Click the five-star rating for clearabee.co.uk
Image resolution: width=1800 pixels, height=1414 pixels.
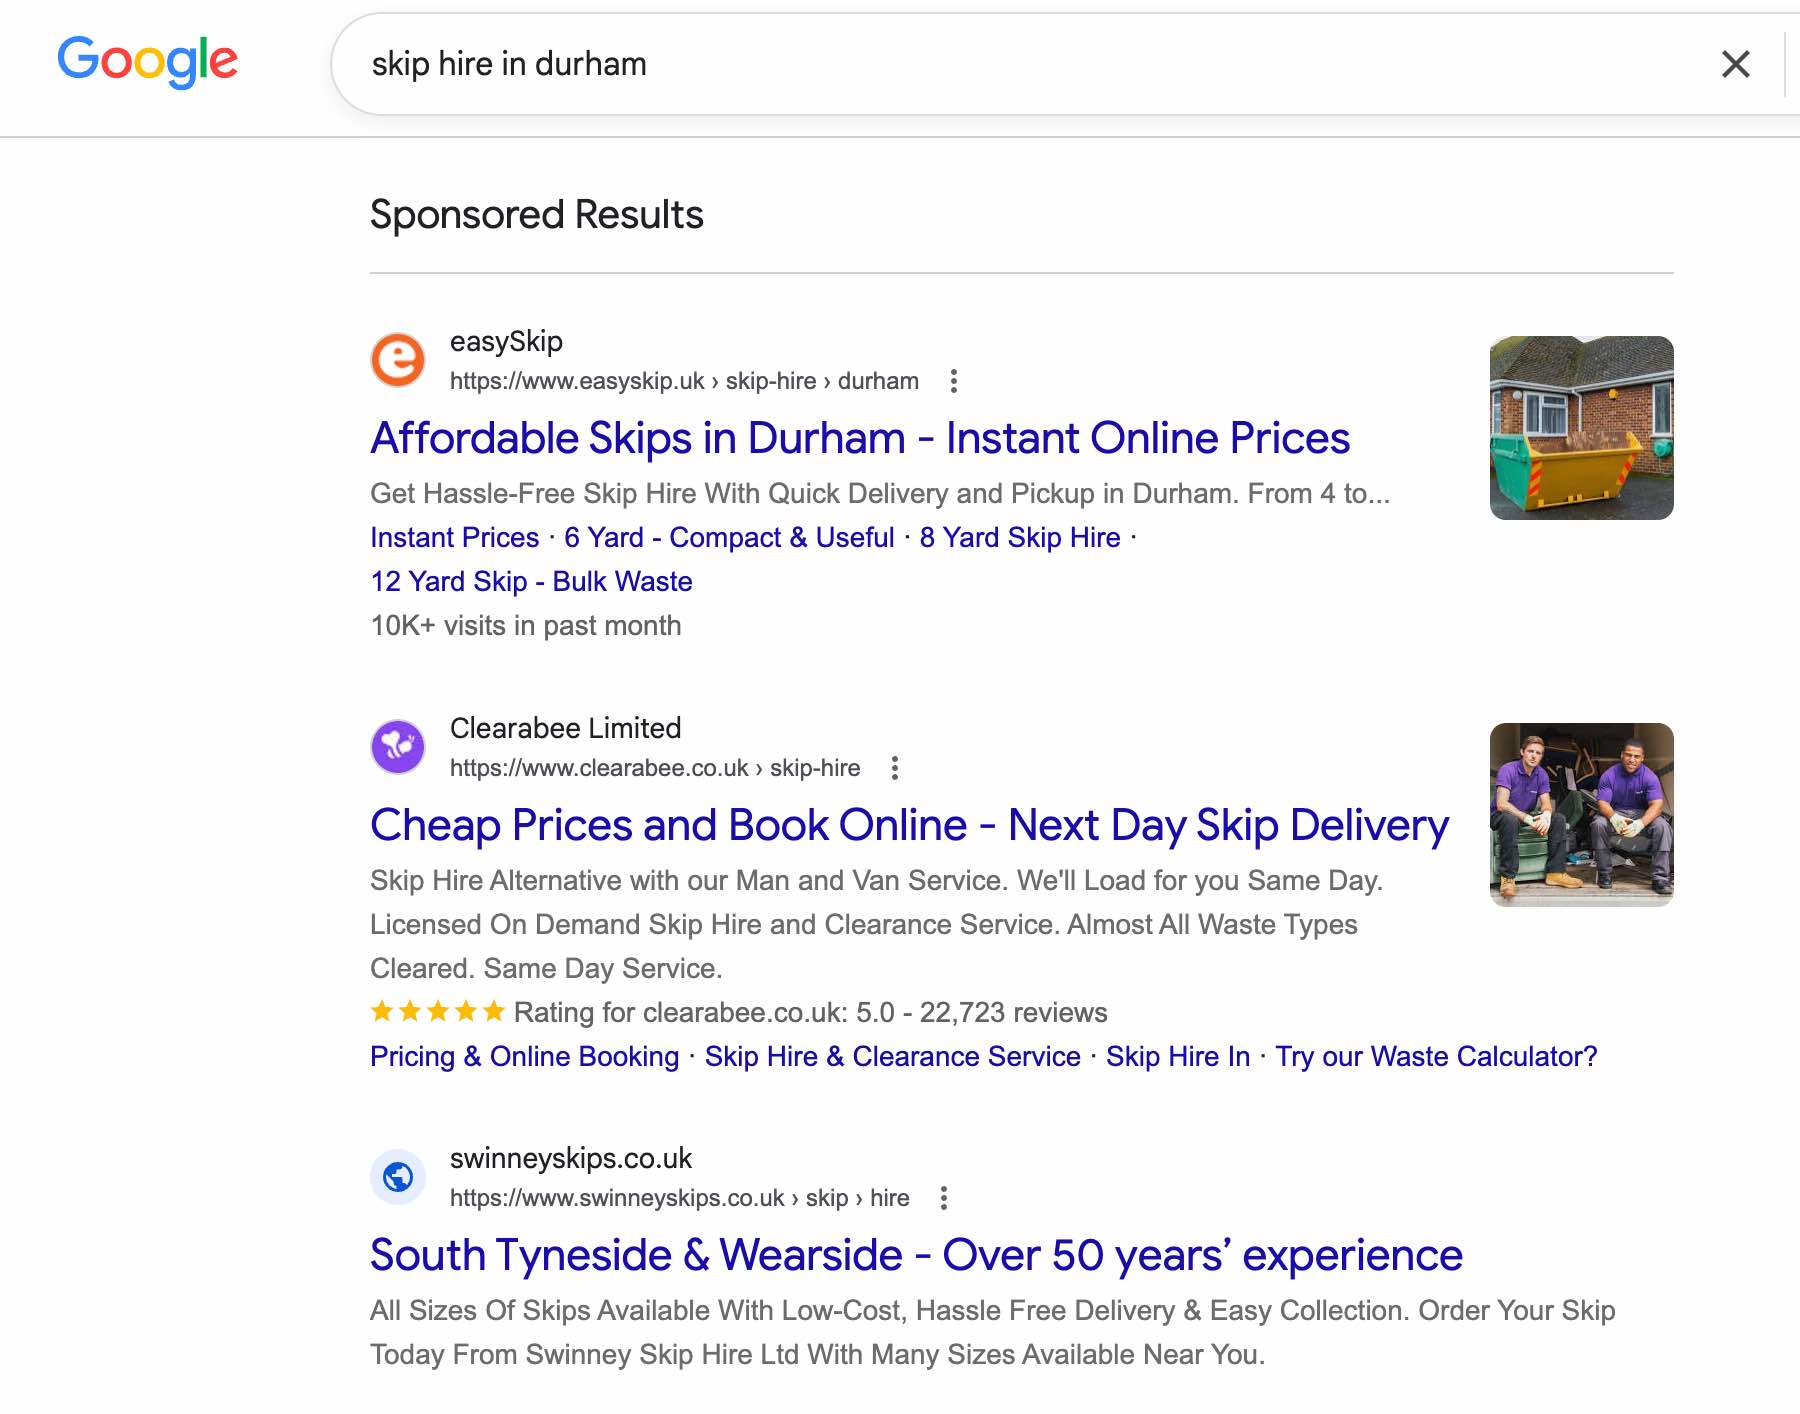[x=437, y=1012]
